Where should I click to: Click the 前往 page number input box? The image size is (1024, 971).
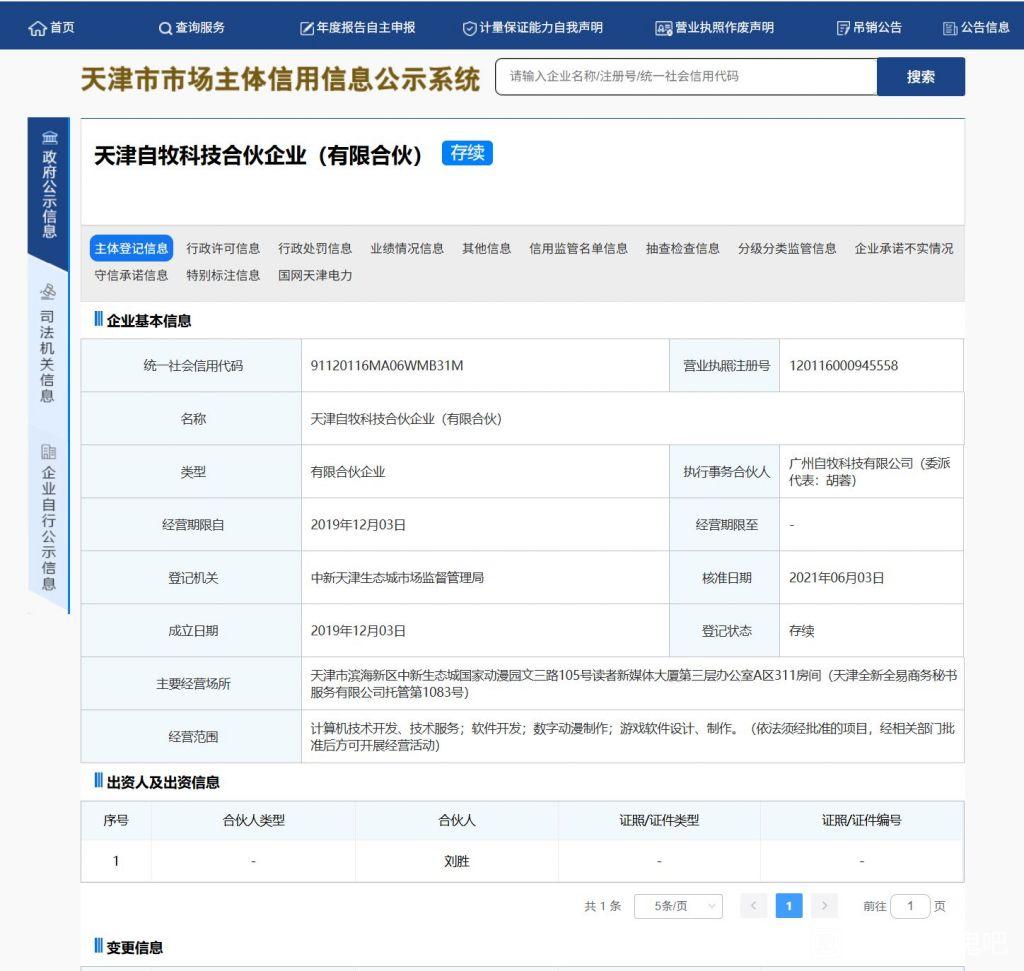[910, 906]
